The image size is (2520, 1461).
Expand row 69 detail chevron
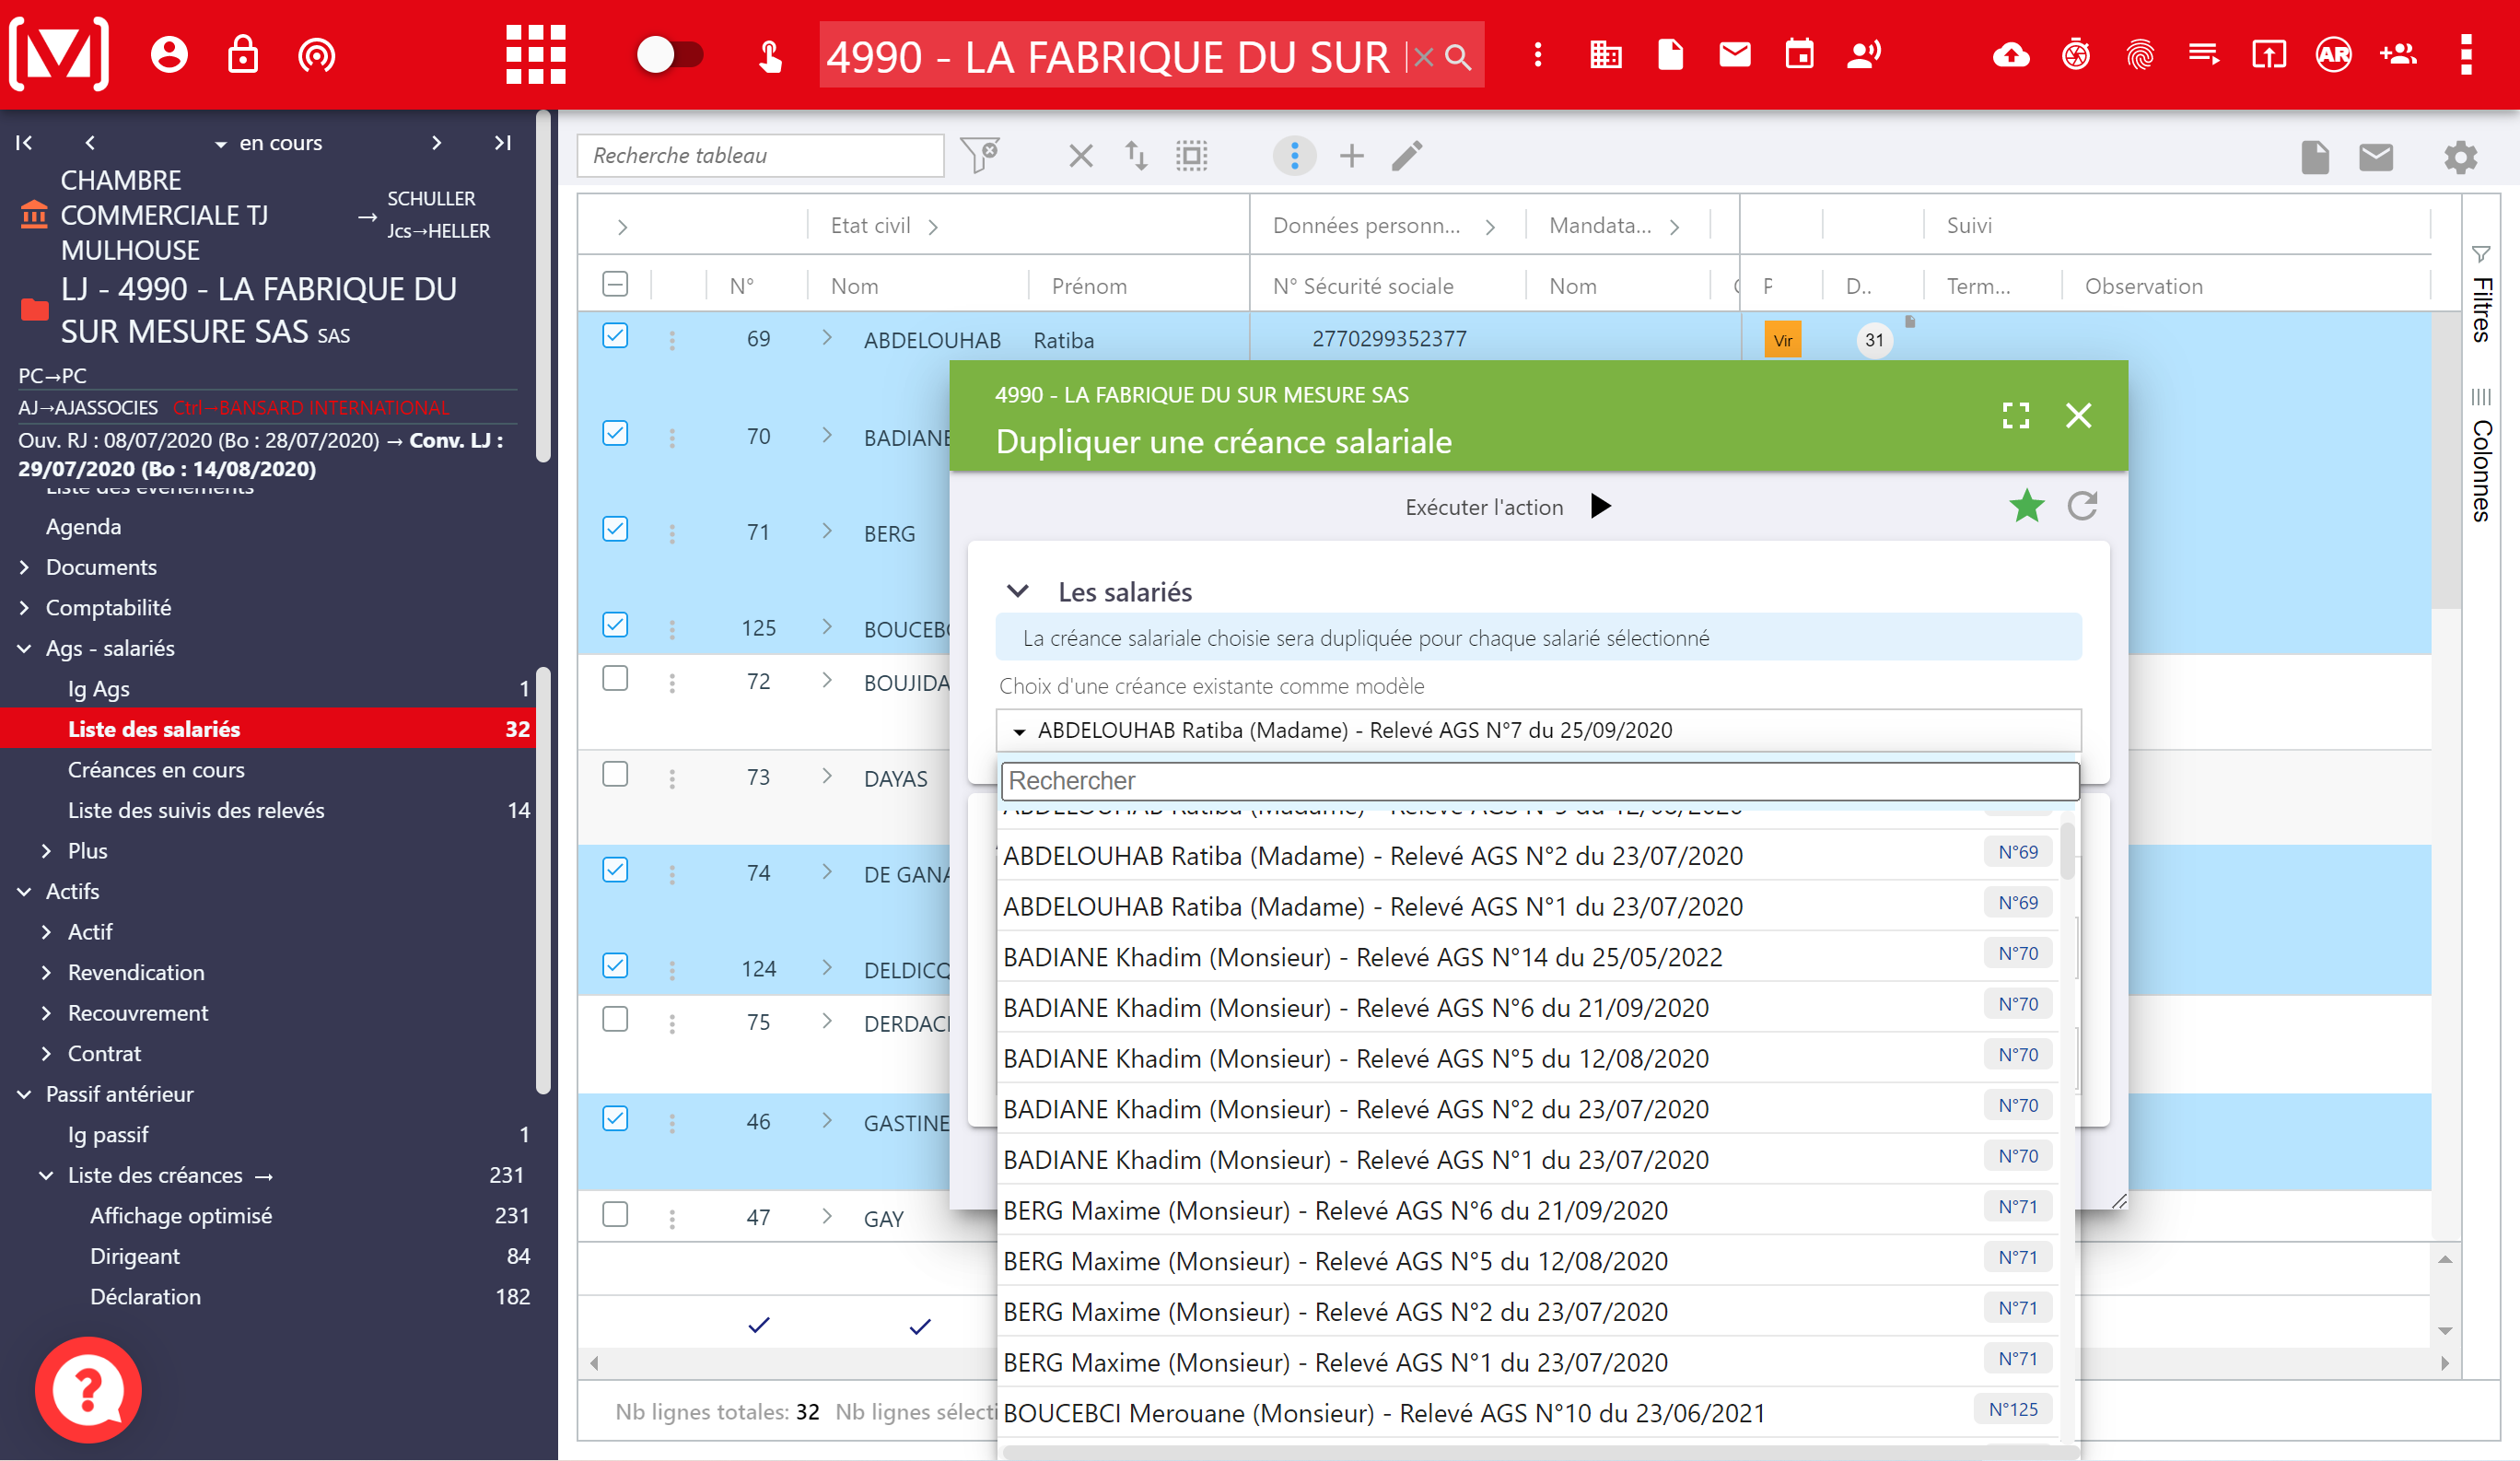pos(827,338)
